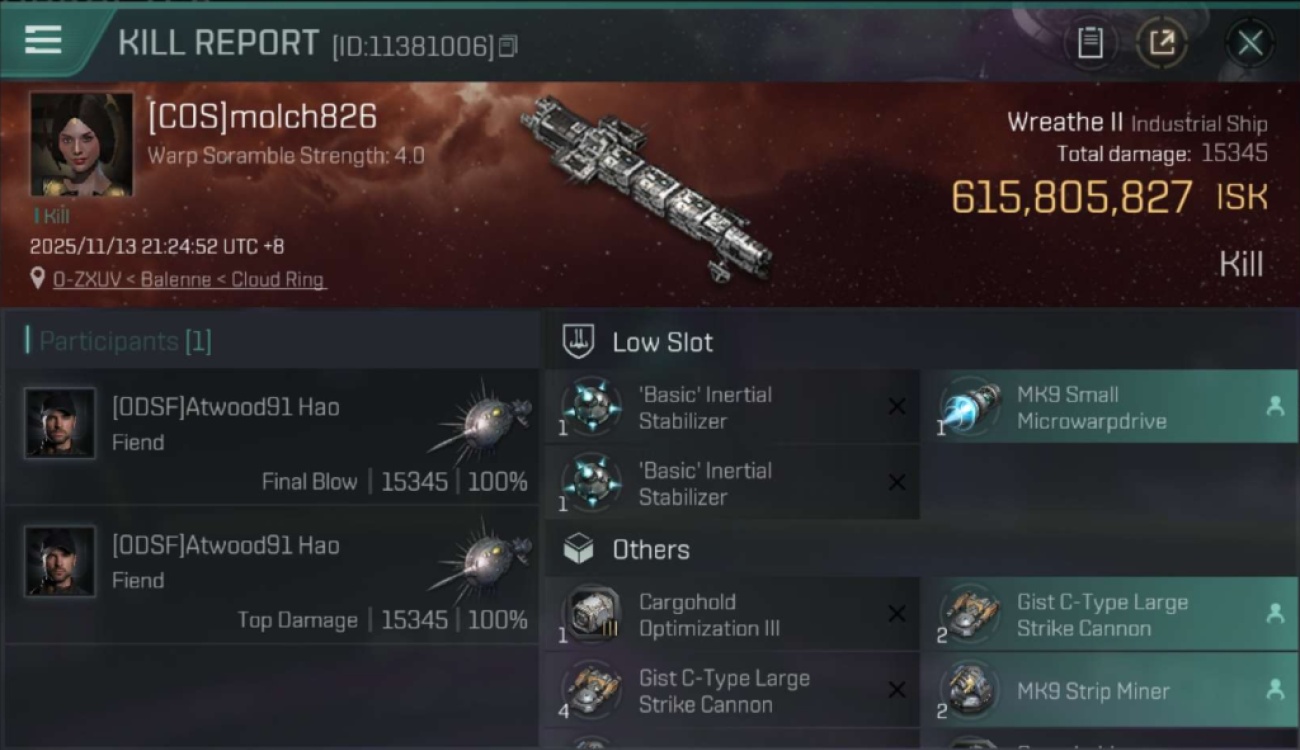This screenshot has height=750, width=1300.
Task: Select the Cargohold Optimization III icon
Action: point(591,614)
